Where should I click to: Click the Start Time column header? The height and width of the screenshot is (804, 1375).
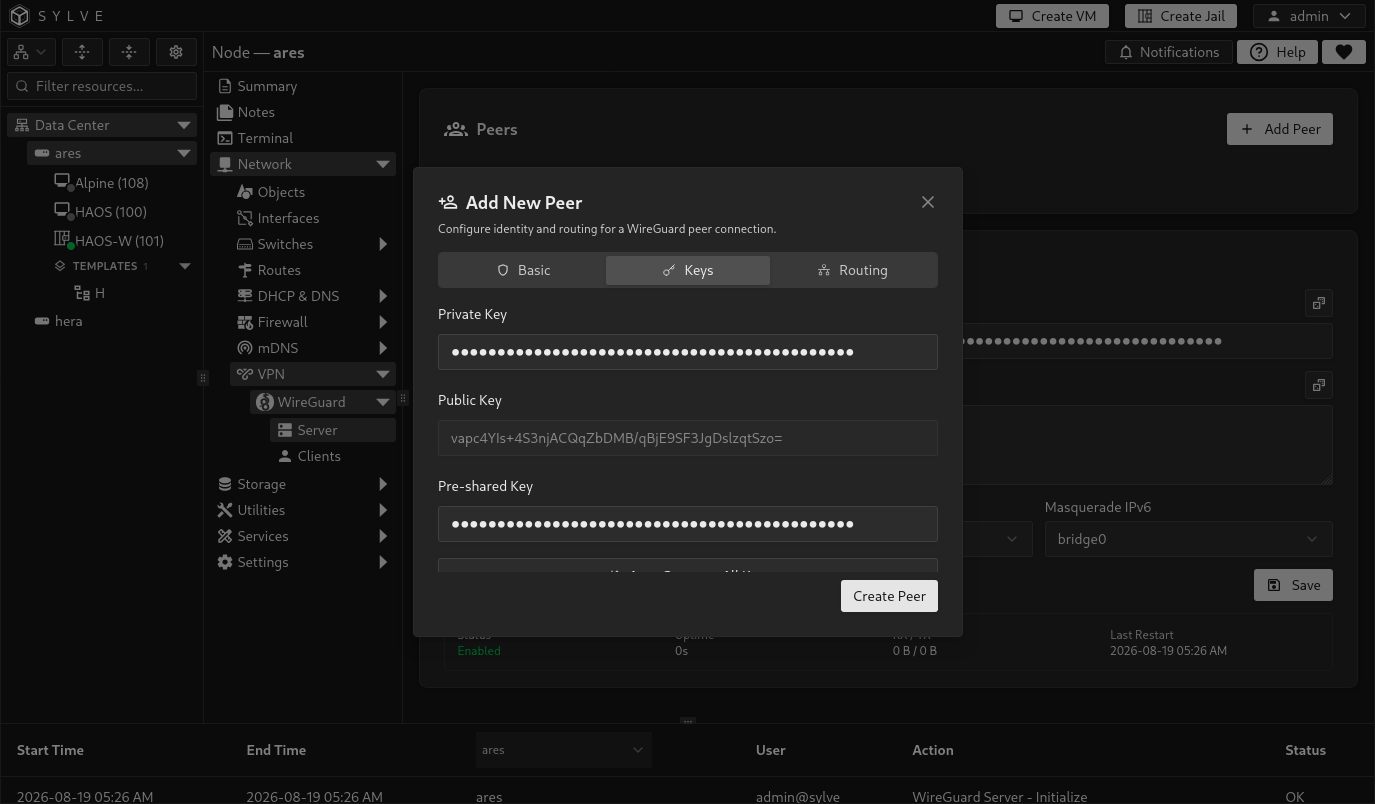tap(50, 750)
